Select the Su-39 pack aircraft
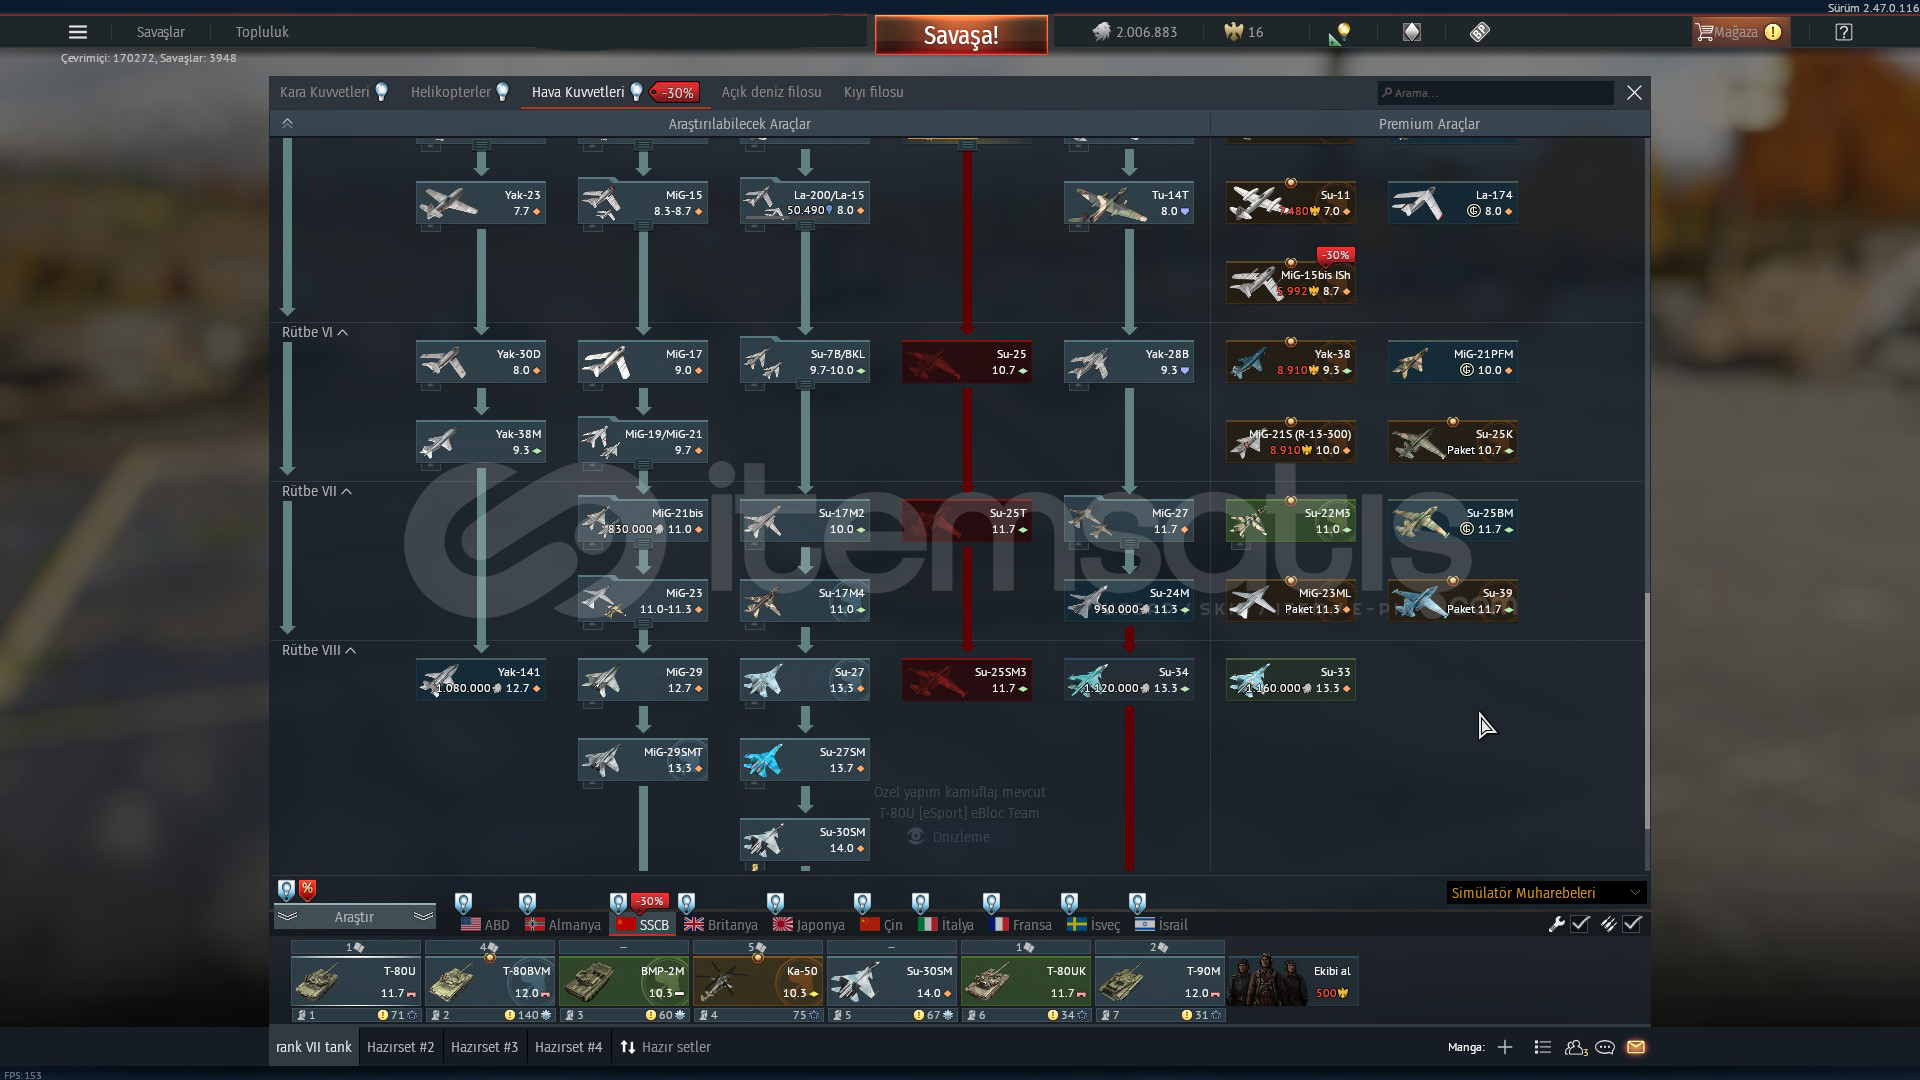Viewport: 1920px width, 1080px height. [1453, 600]
